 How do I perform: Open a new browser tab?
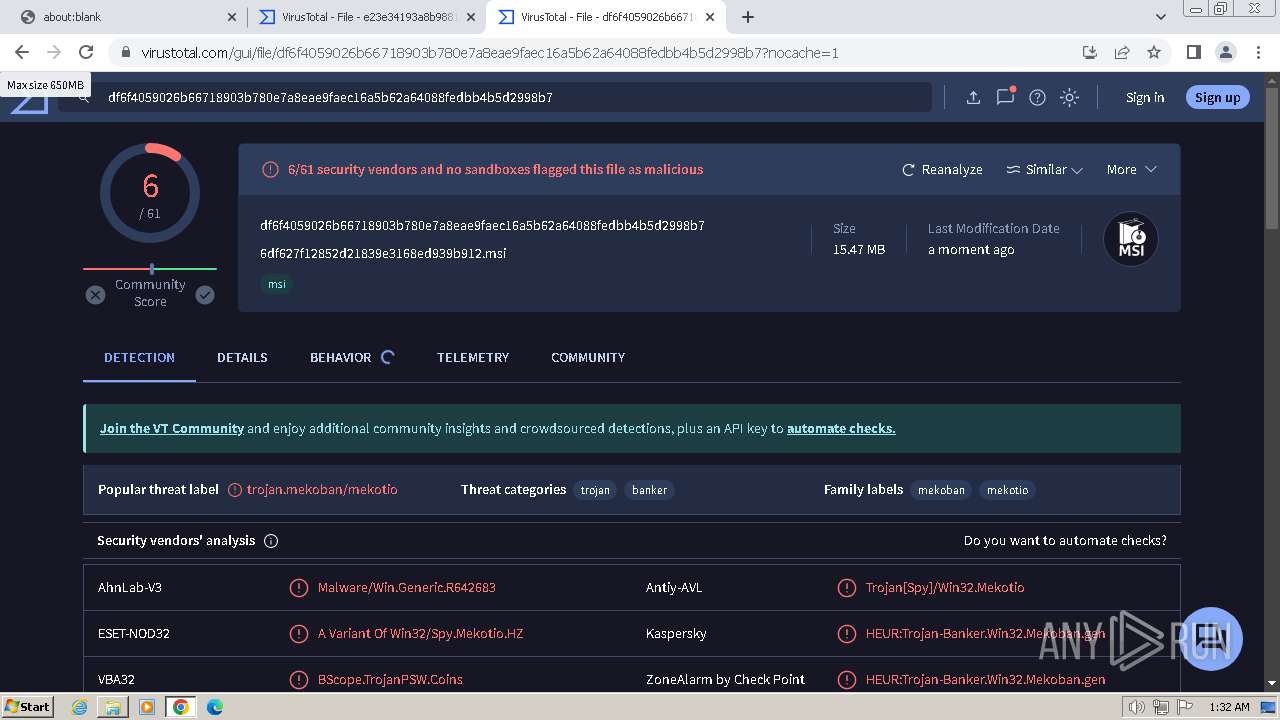coord(748,17)
